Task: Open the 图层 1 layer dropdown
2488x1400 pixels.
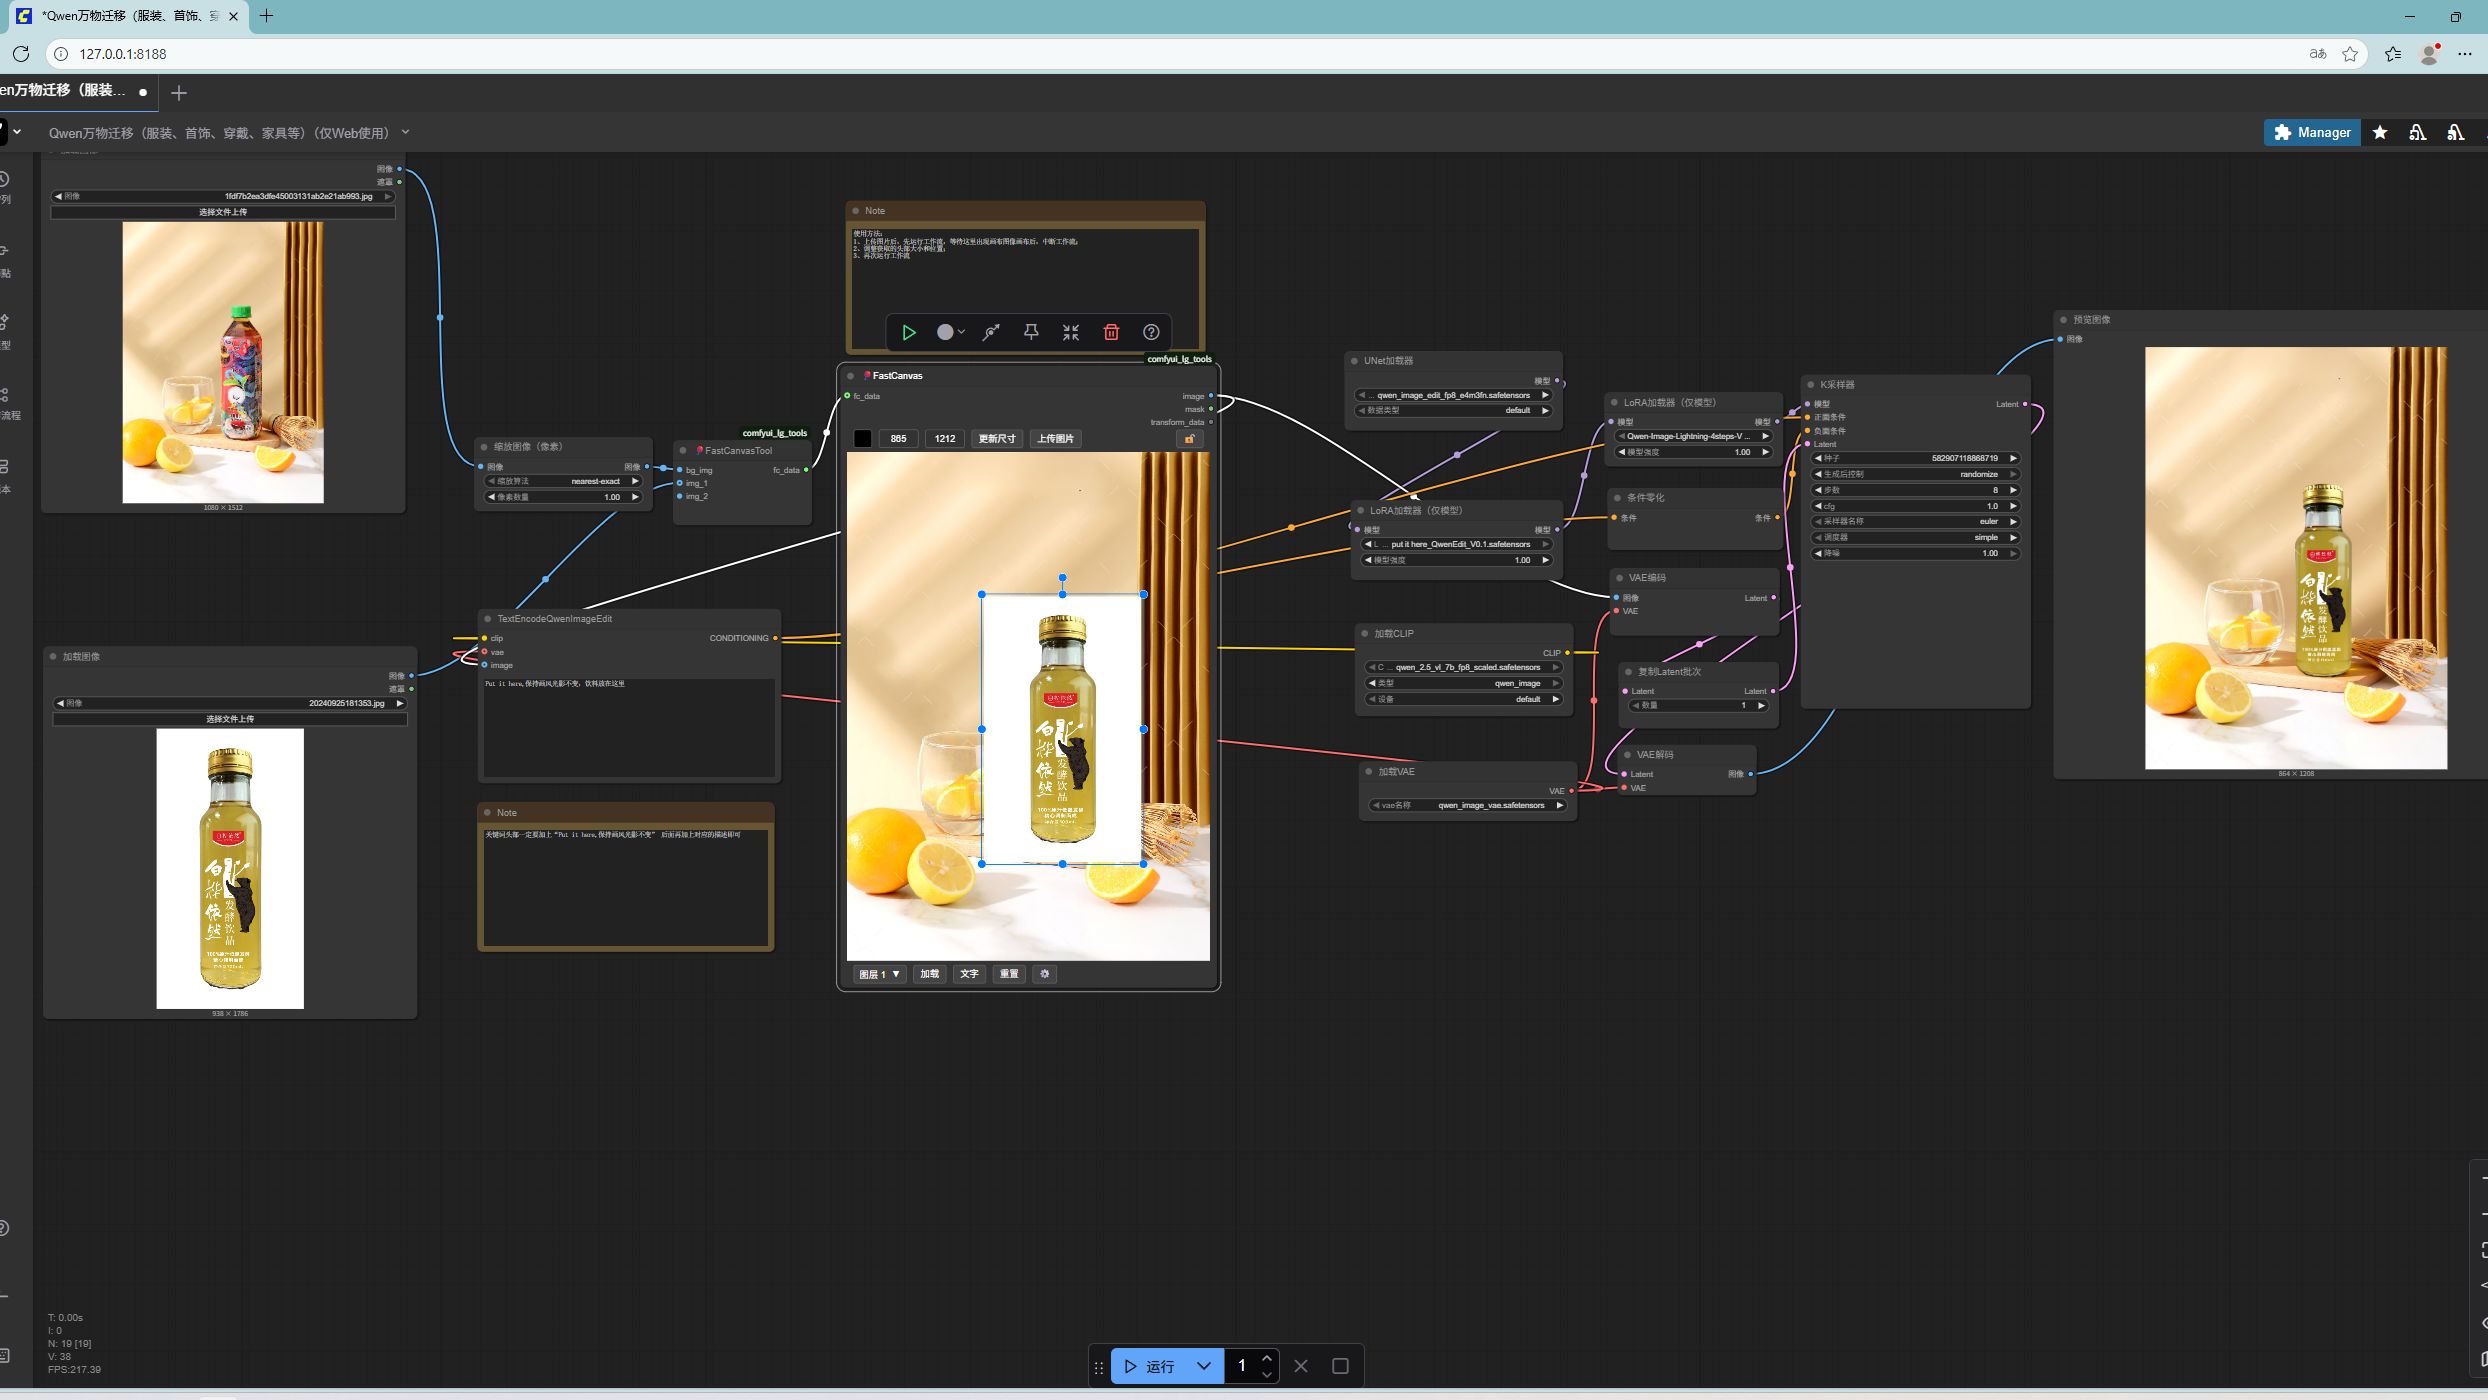Action: [879, 974]
